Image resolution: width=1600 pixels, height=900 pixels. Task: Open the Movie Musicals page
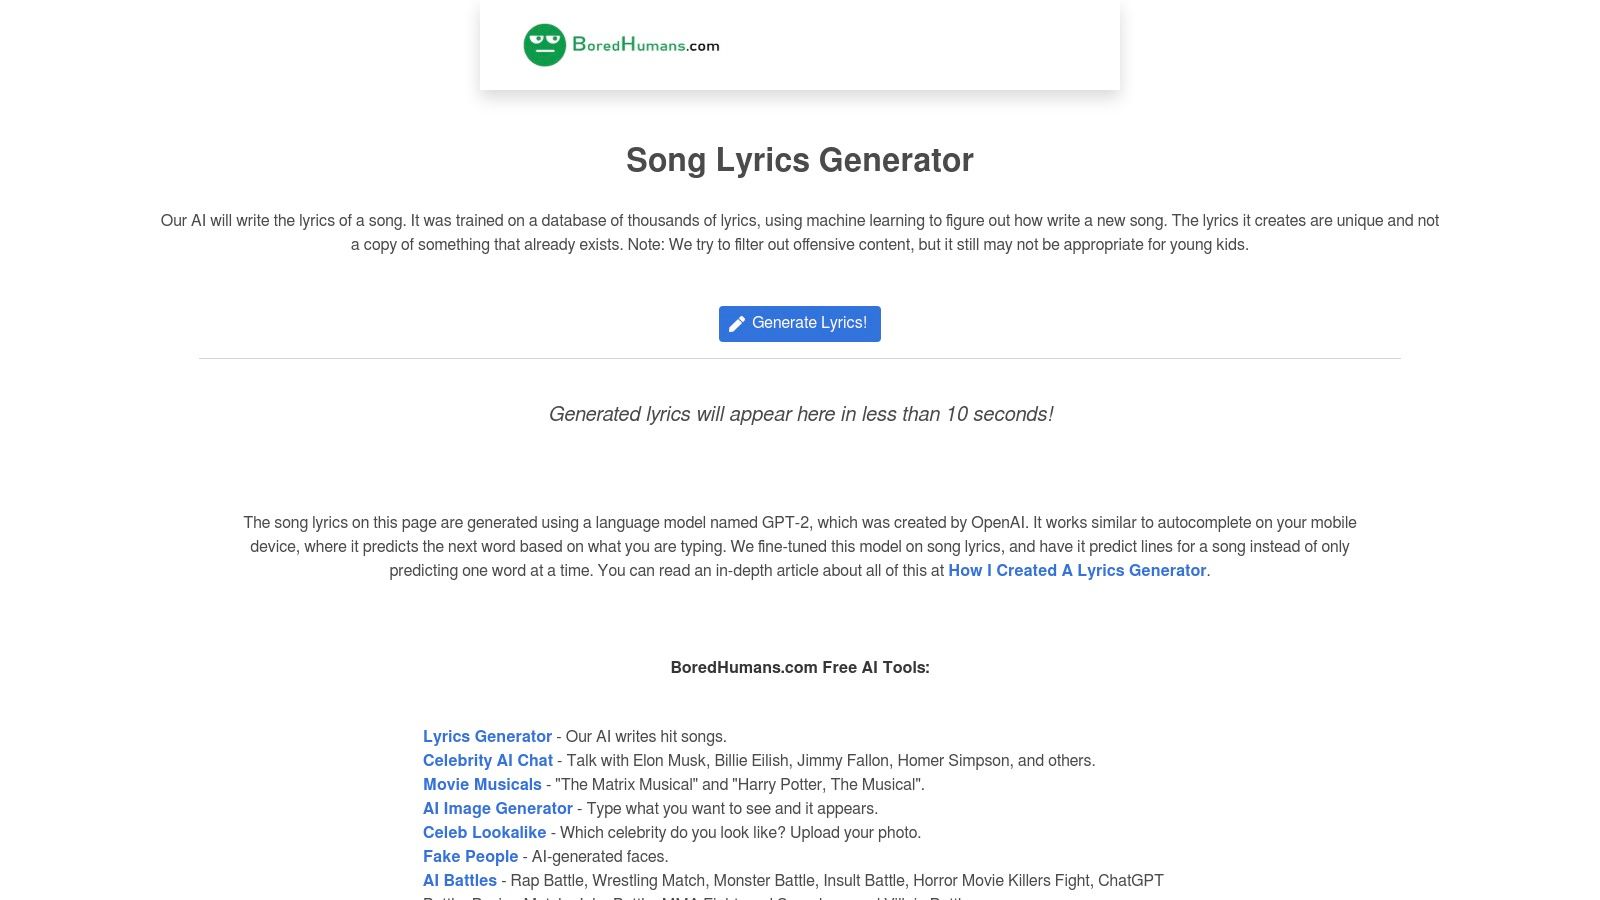pos(482,784)
